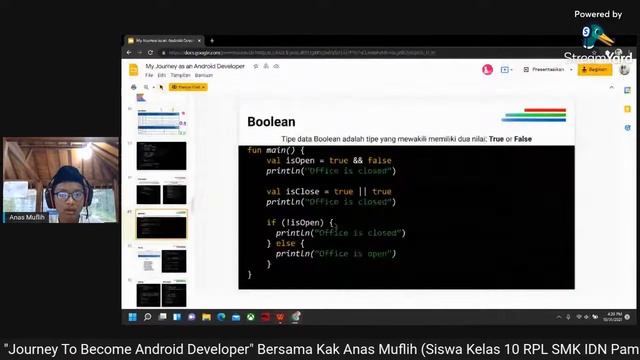Click the Tipe data Boolean description text

click(406, 139)
